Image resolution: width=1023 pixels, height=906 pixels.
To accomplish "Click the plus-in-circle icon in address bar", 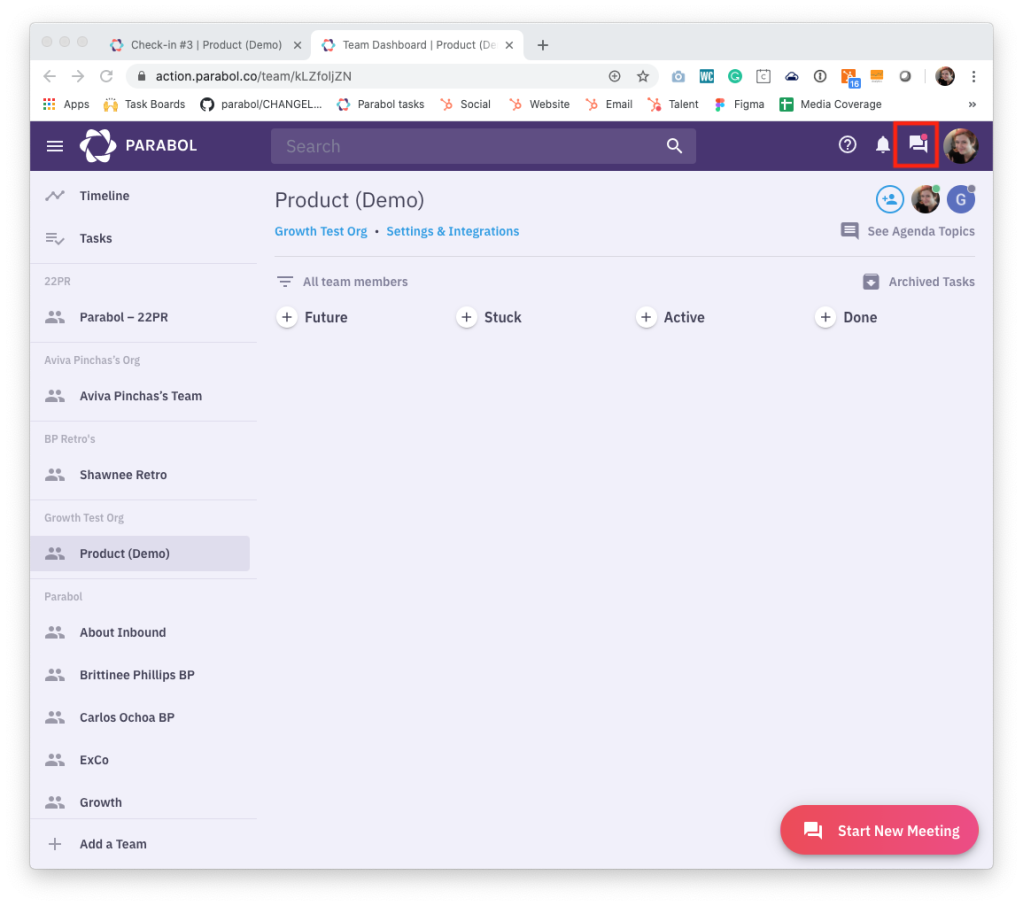I will (614, 76).
